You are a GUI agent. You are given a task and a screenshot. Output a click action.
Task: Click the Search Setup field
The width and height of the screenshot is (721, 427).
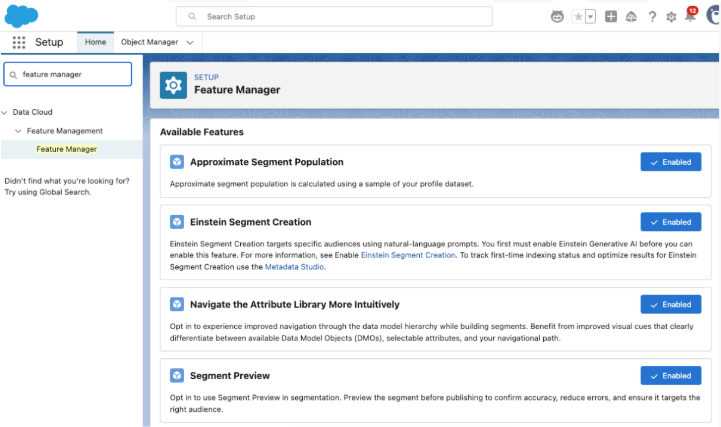click(x=334, y=17)
